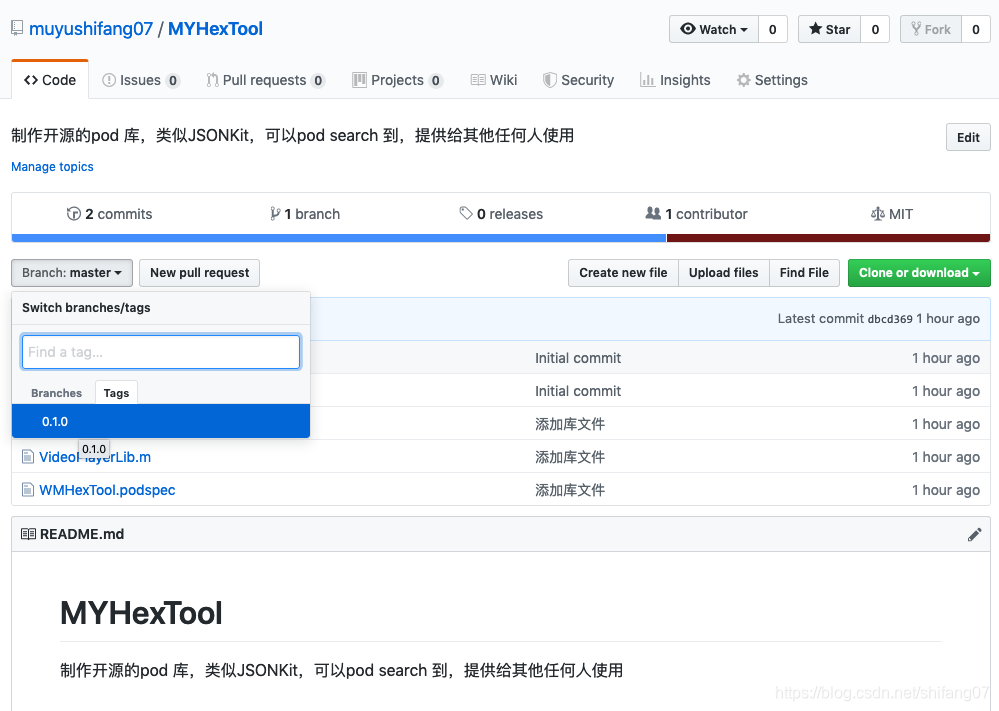Open the Security tab
Viewport: 999px width, 711px height.
coord(579,80)
